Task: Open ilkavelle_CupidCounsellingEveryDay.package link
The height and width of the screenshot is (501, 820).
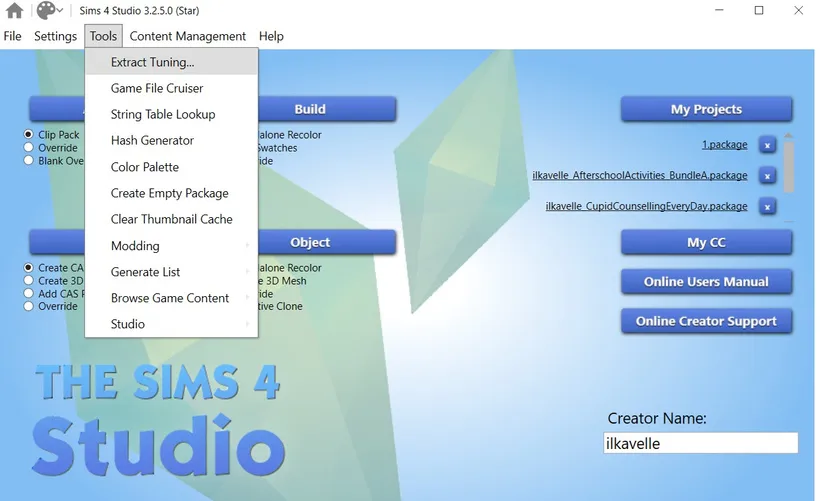Action: (x=646, y=206)
